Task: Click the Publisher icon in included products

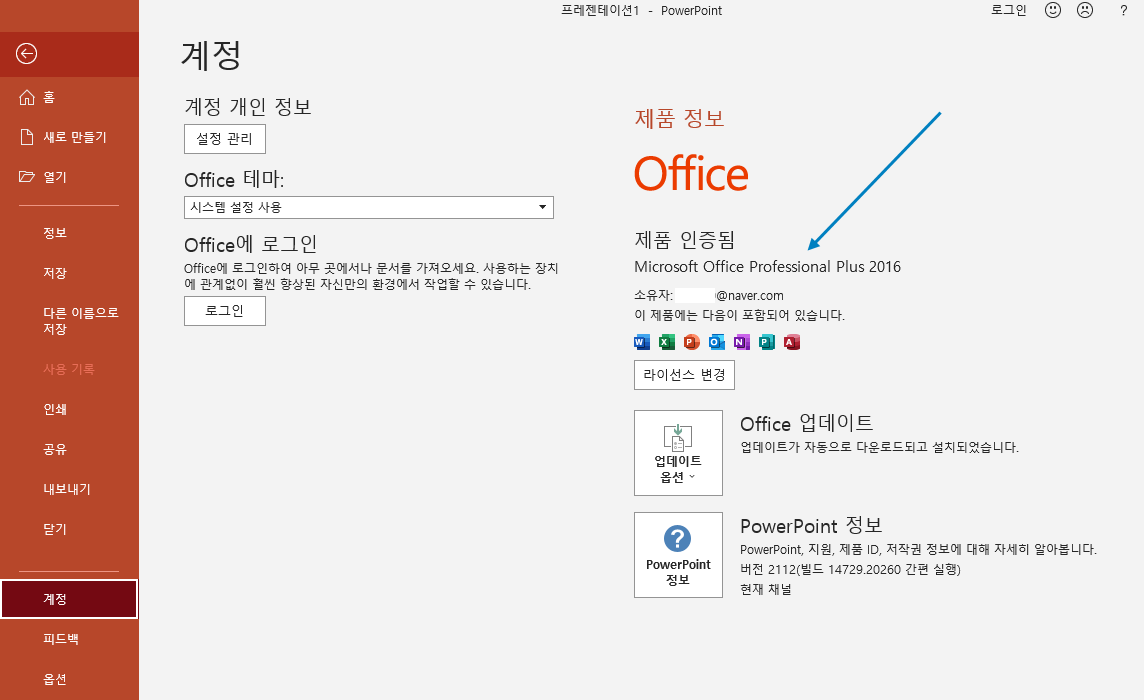Action: pyautogui.click(x=766, y=342)
